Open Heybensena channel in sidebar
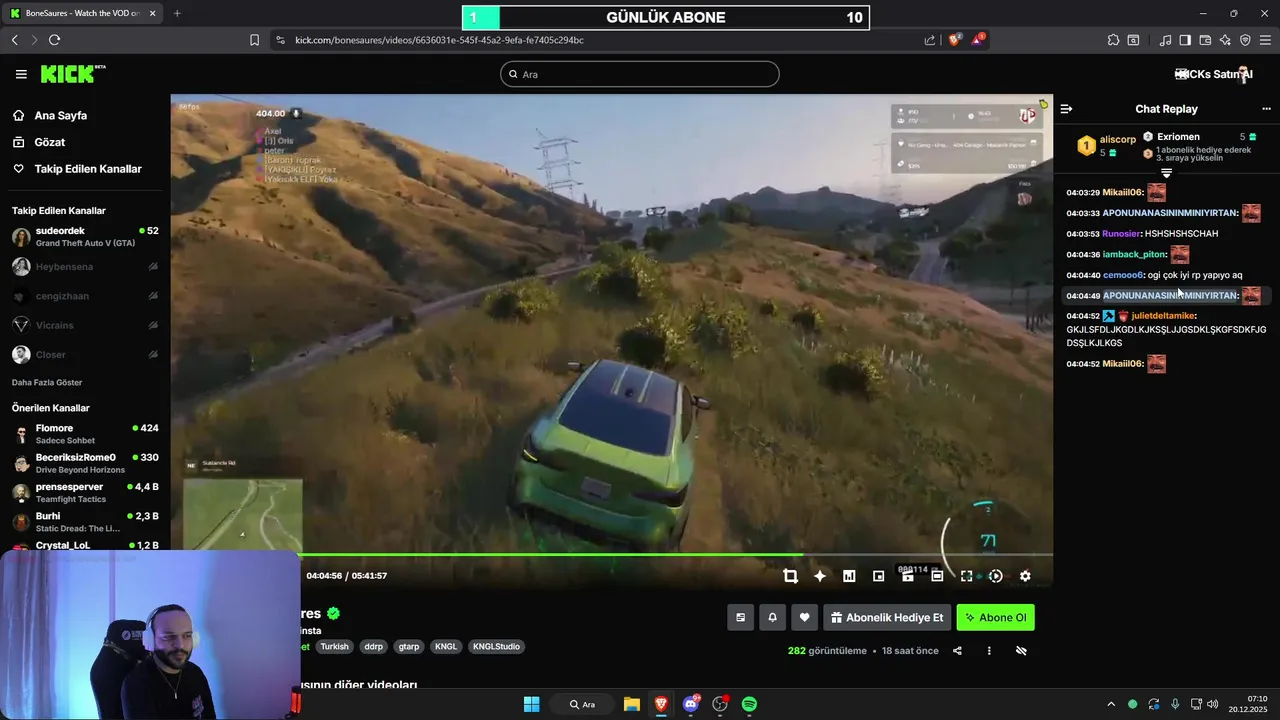 tap(84, 267)
